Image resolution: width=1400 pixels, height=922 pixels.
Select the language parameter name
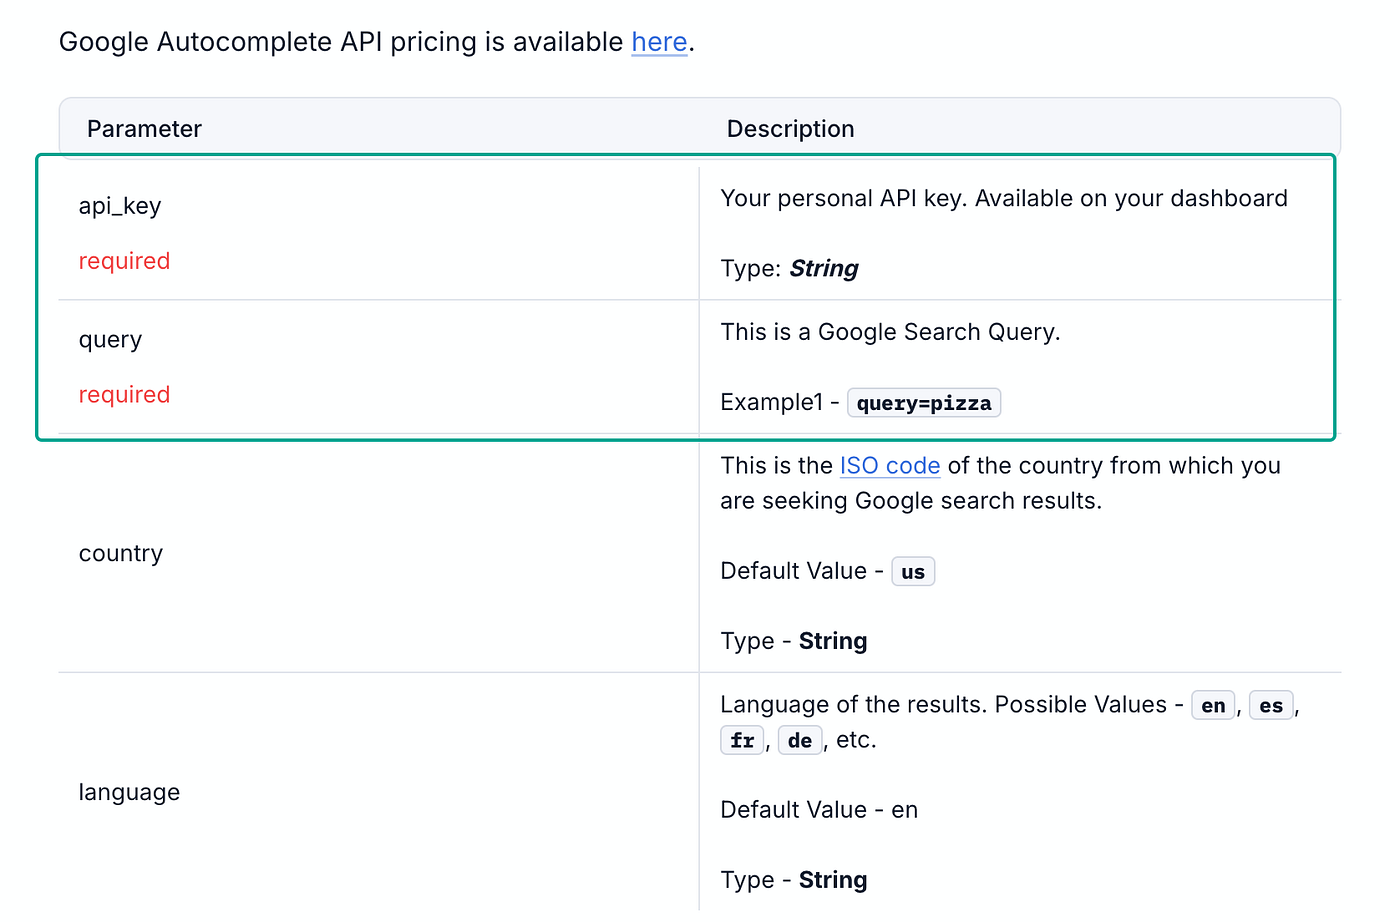129,793
